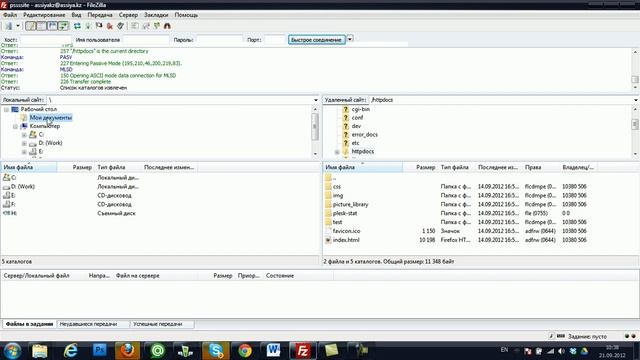
Task: Click the Быстрое соединение button
Action: point(317,40)
